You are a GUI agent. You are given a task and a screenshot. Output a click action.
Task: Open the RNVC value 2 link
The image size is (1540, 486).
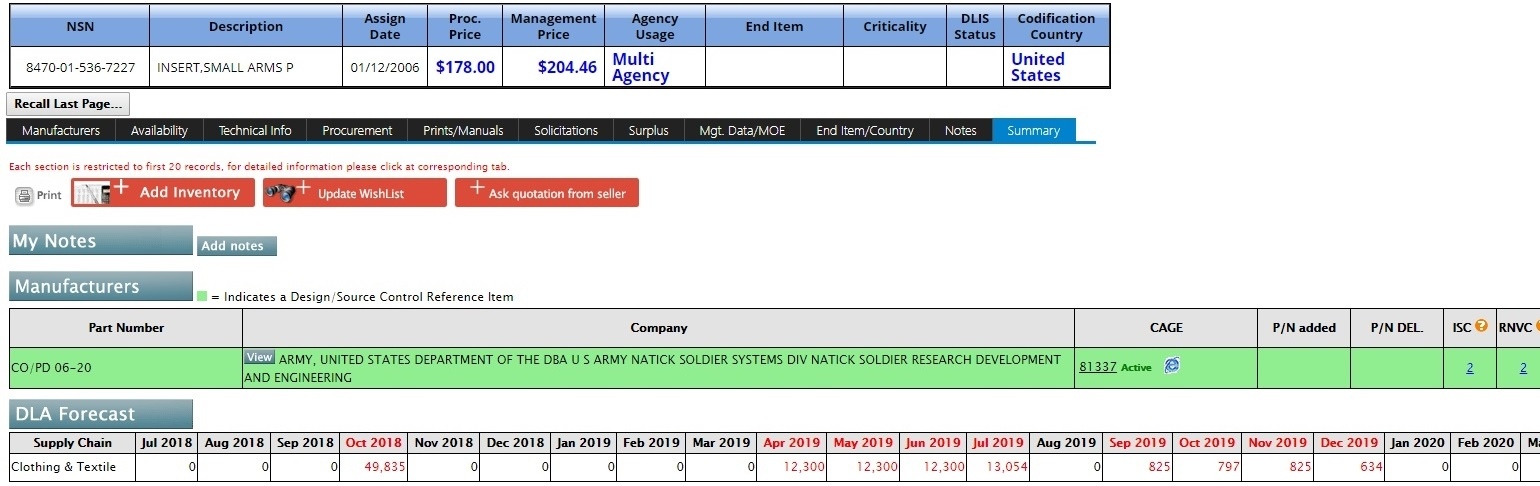click(1523, 368)
